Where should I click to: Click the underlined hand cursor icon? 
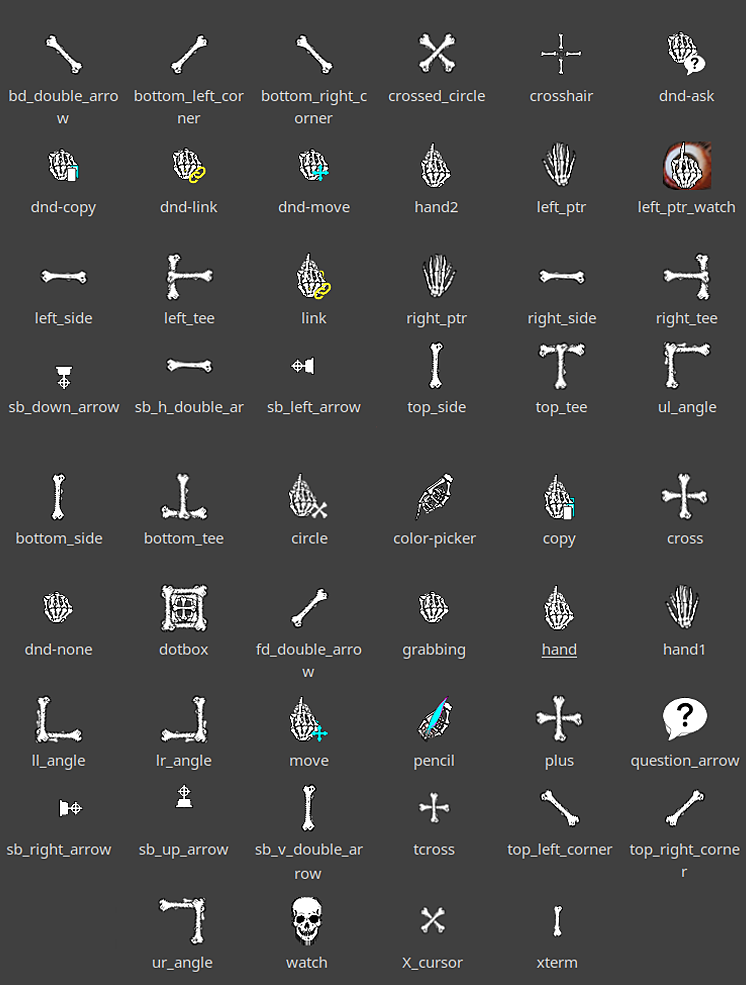(x=559, y=608)
